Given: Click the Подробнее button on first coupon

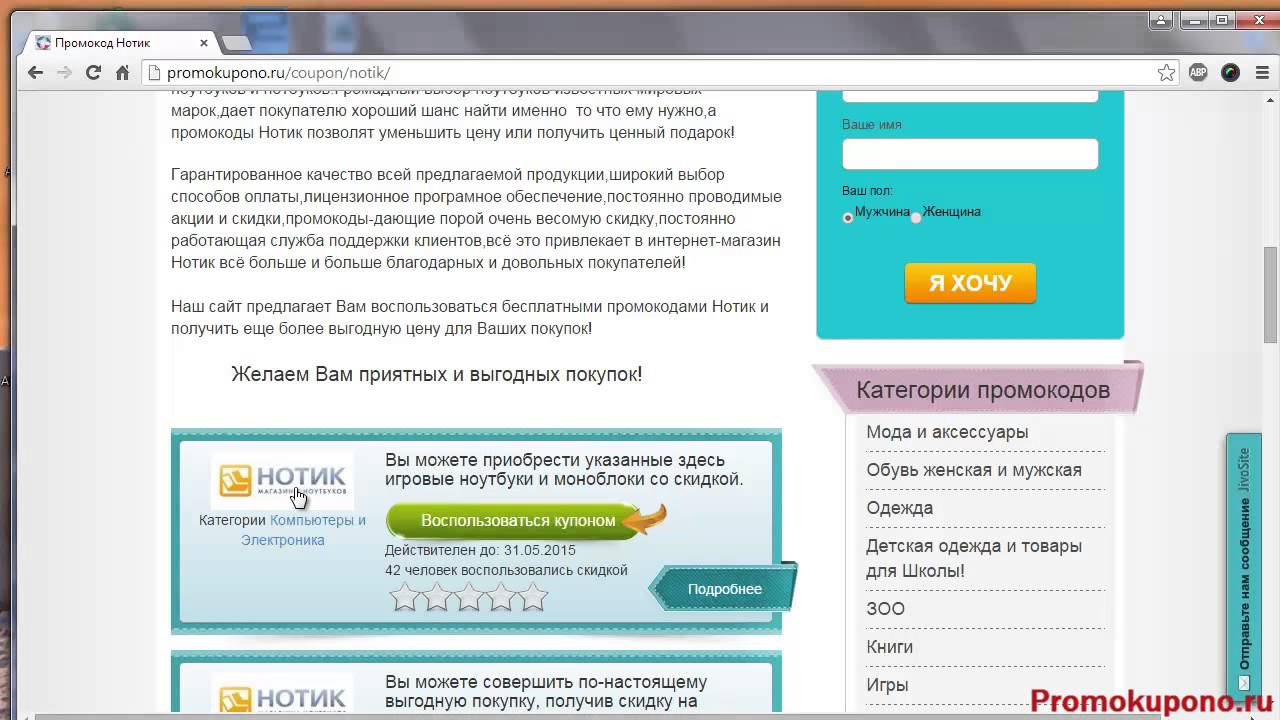Looking at the screenshot, I should (724, 589).
